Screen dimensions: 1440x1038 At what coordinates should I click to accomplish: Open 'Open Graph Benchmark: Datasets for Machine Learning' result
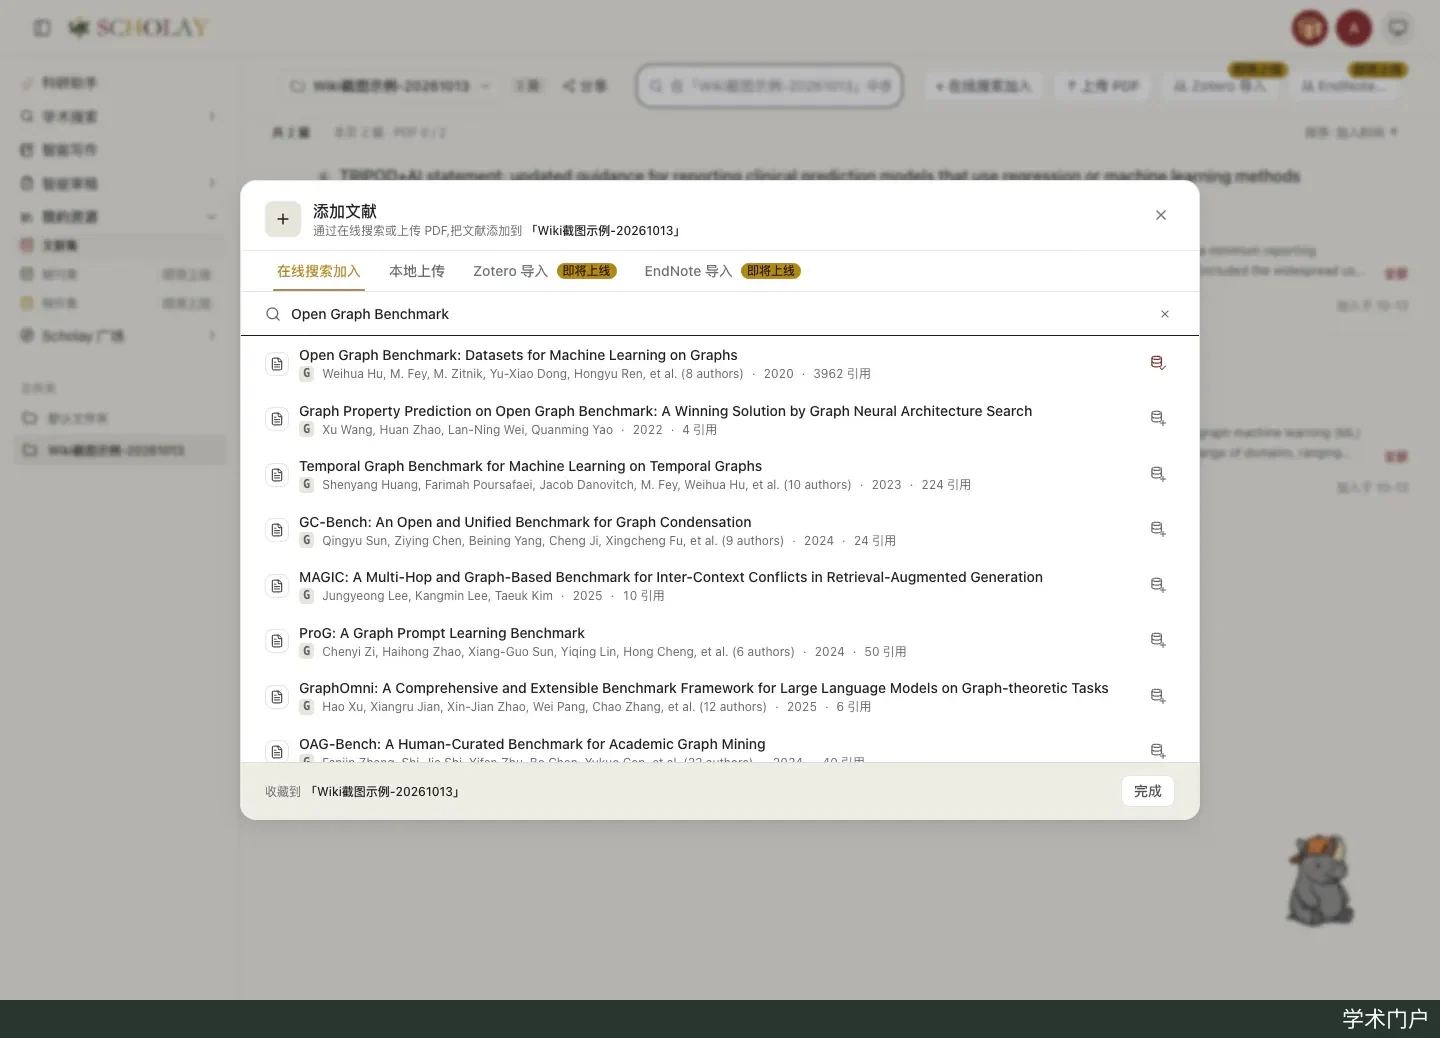pos(518,355)
